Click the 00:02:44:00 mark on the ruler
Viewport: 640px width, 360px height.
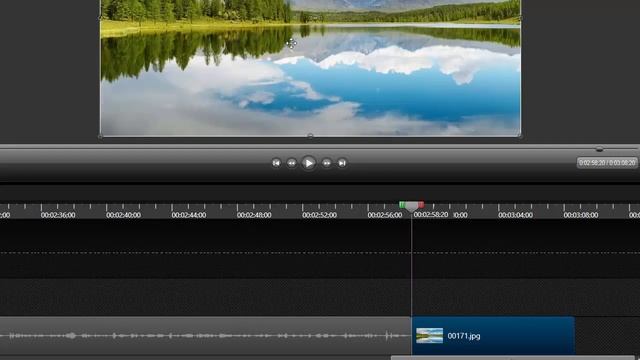click(189, 215)
